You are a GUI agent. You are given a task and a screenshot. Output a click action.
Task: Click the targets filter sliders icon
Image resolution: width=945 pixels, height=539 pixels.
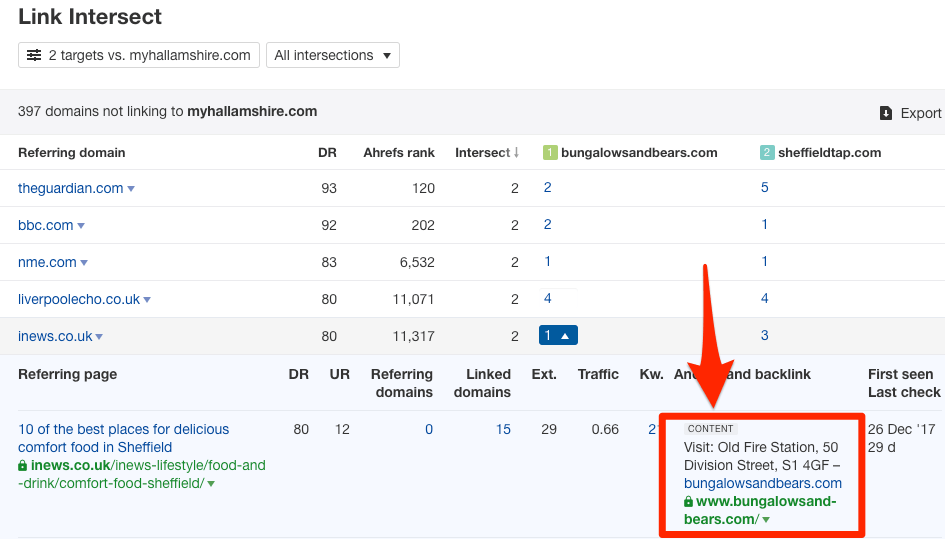[x=34, y=55]
